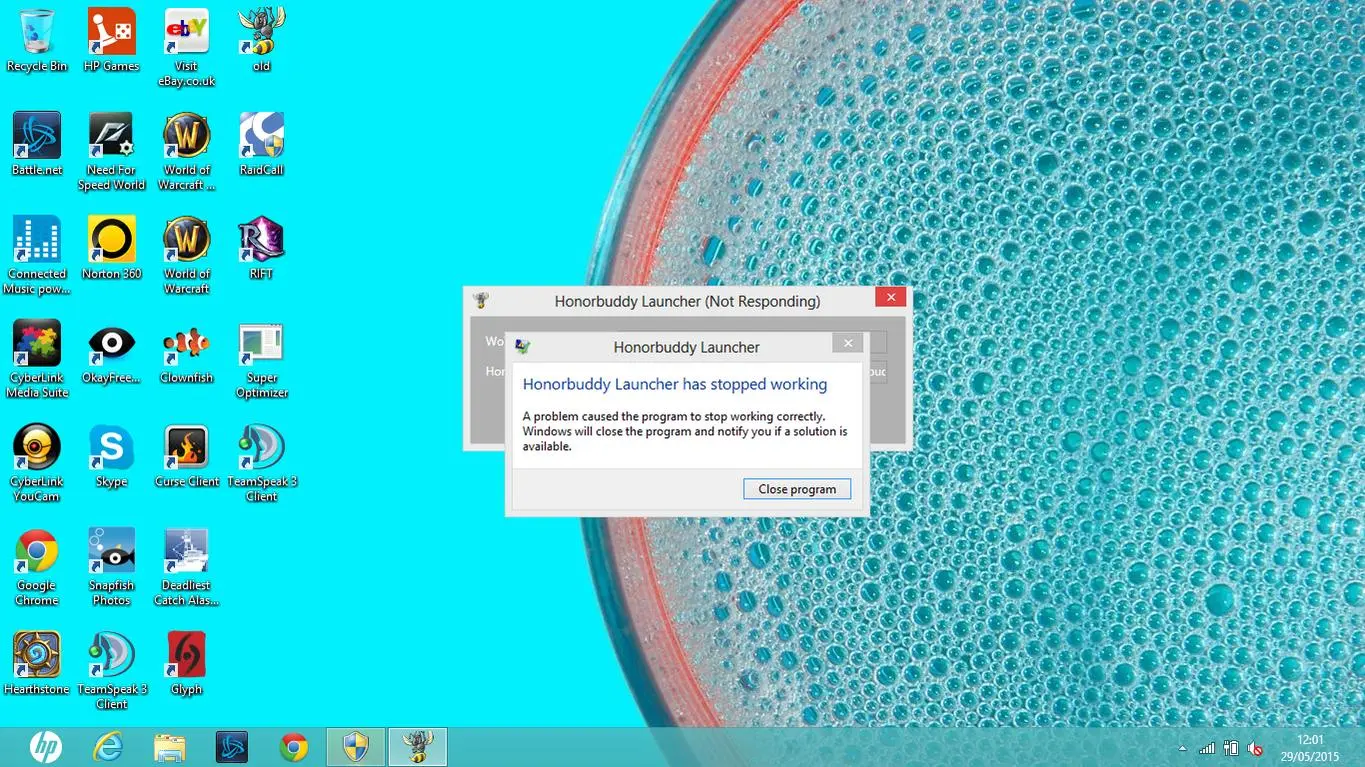Select the Glyph desktop shortcut

186,663
